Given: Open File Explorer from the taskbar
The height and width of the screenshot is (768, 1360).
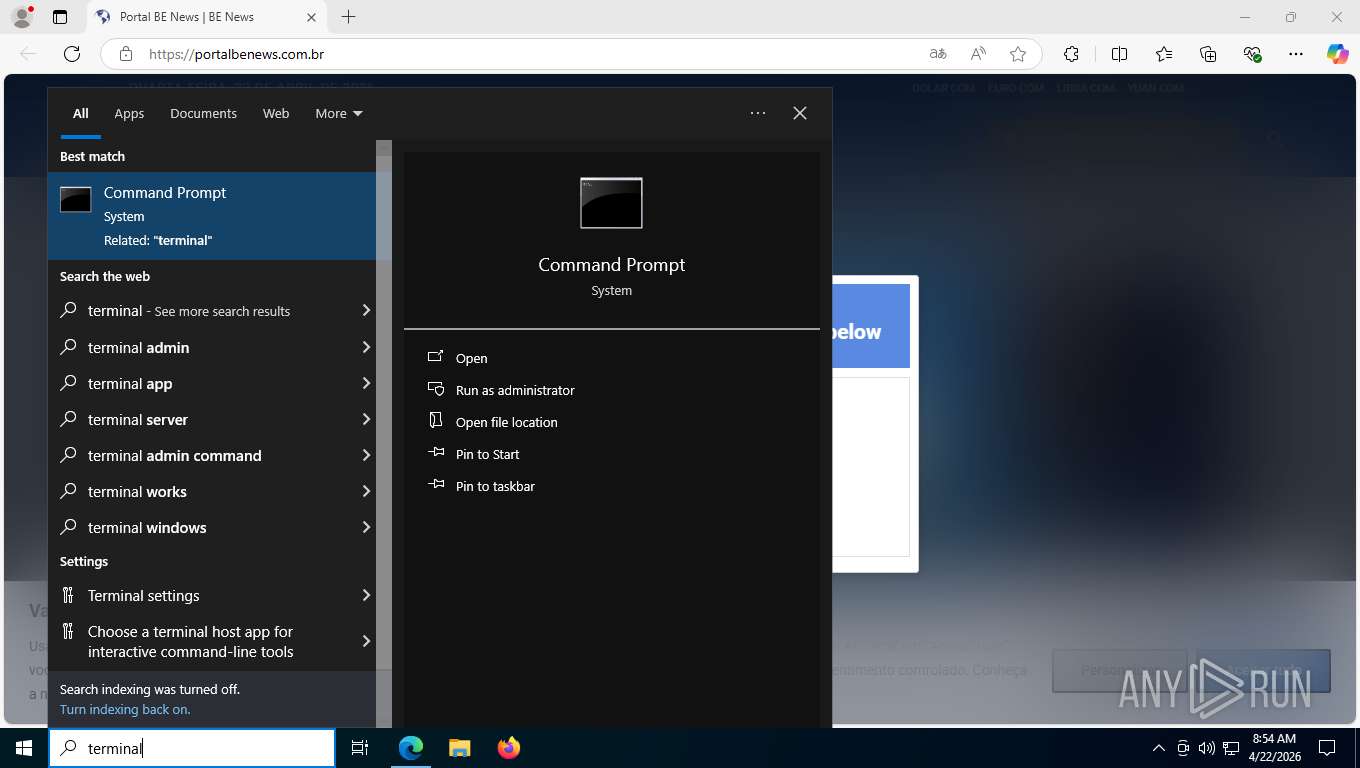Looking at the screenshot, I should pyautogui.click(x=459, y=747).
